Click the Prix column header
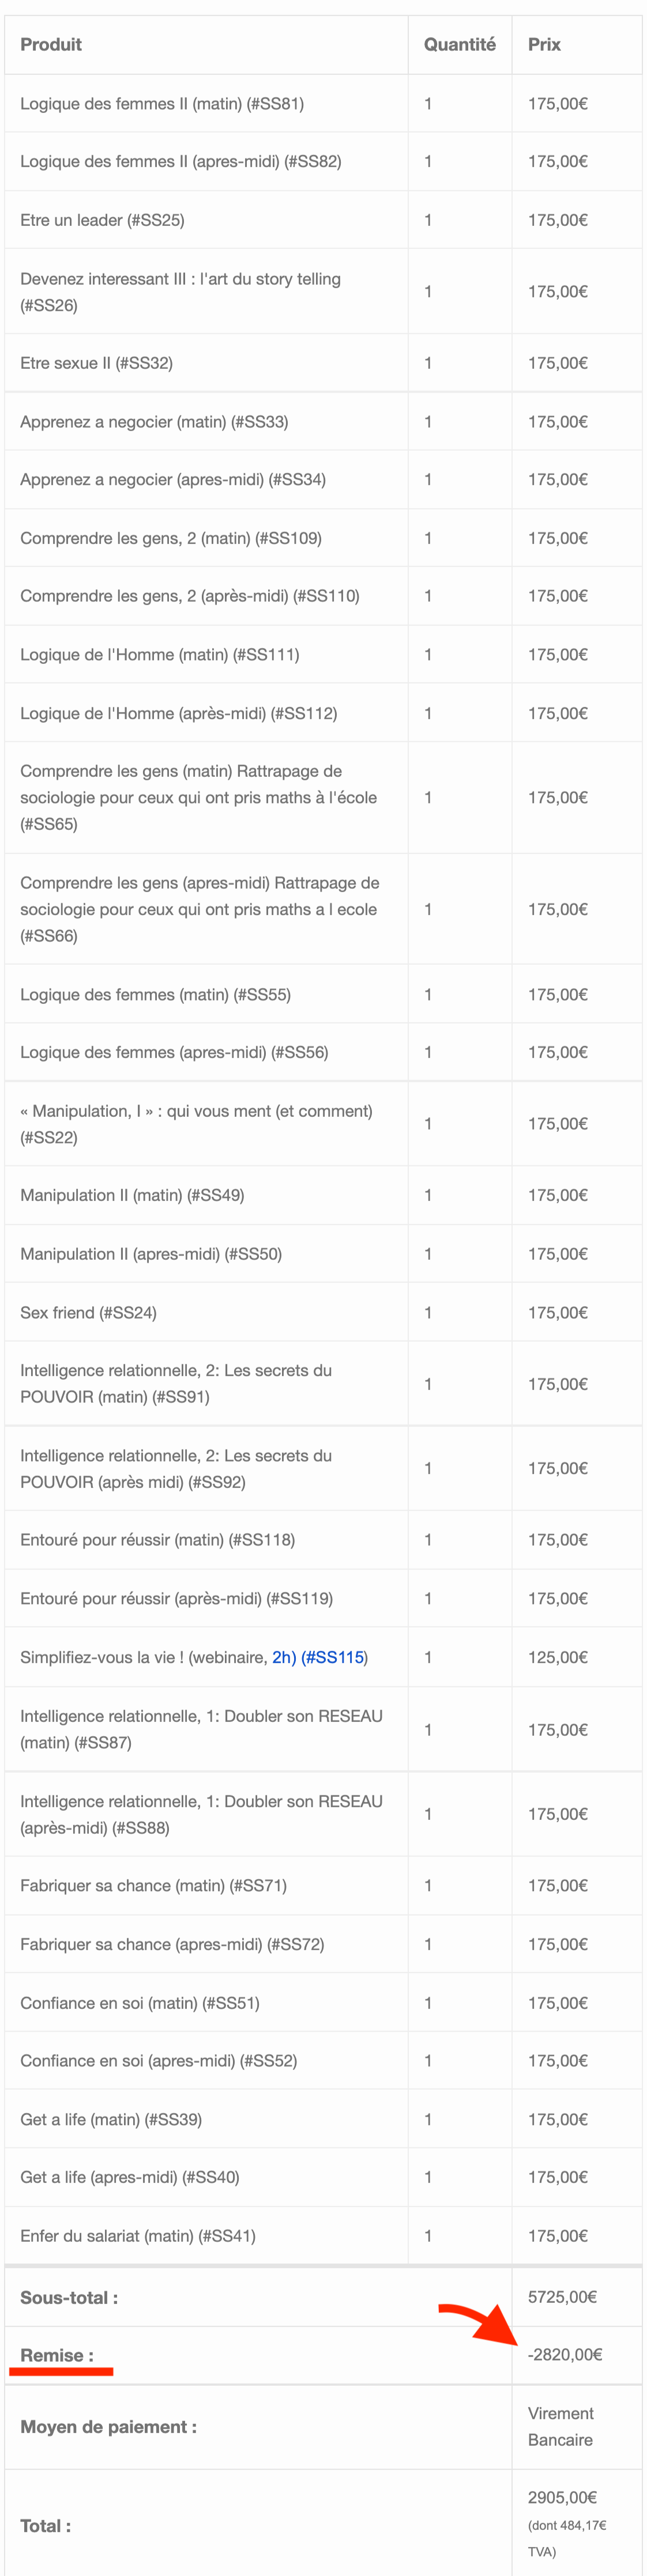647x2576 pixels. 544,44
